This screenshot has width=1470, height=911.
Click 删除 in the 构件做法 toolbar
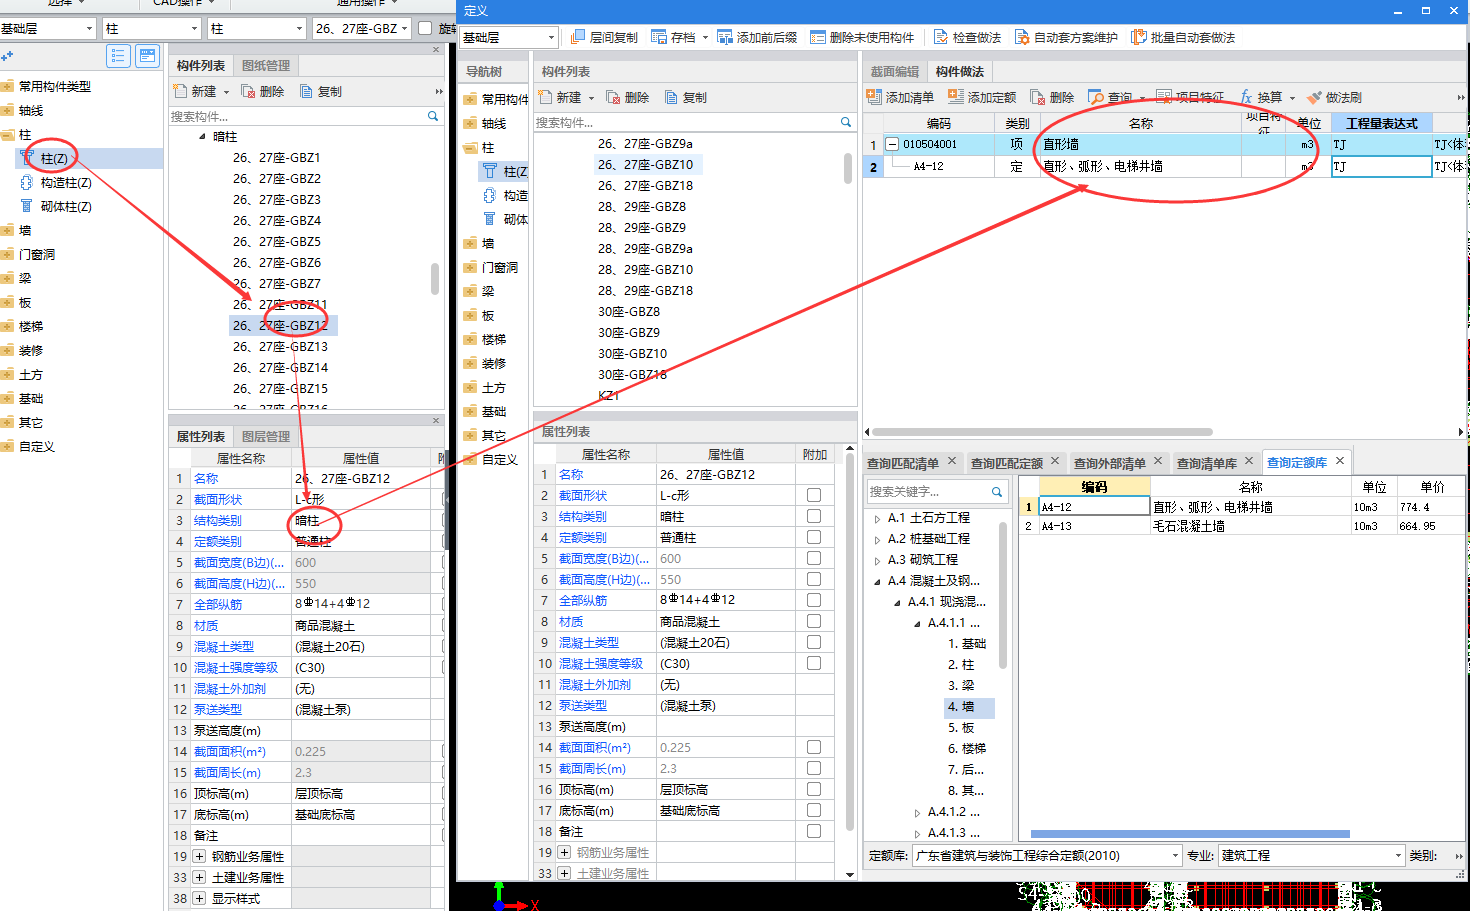(1052, 97)
